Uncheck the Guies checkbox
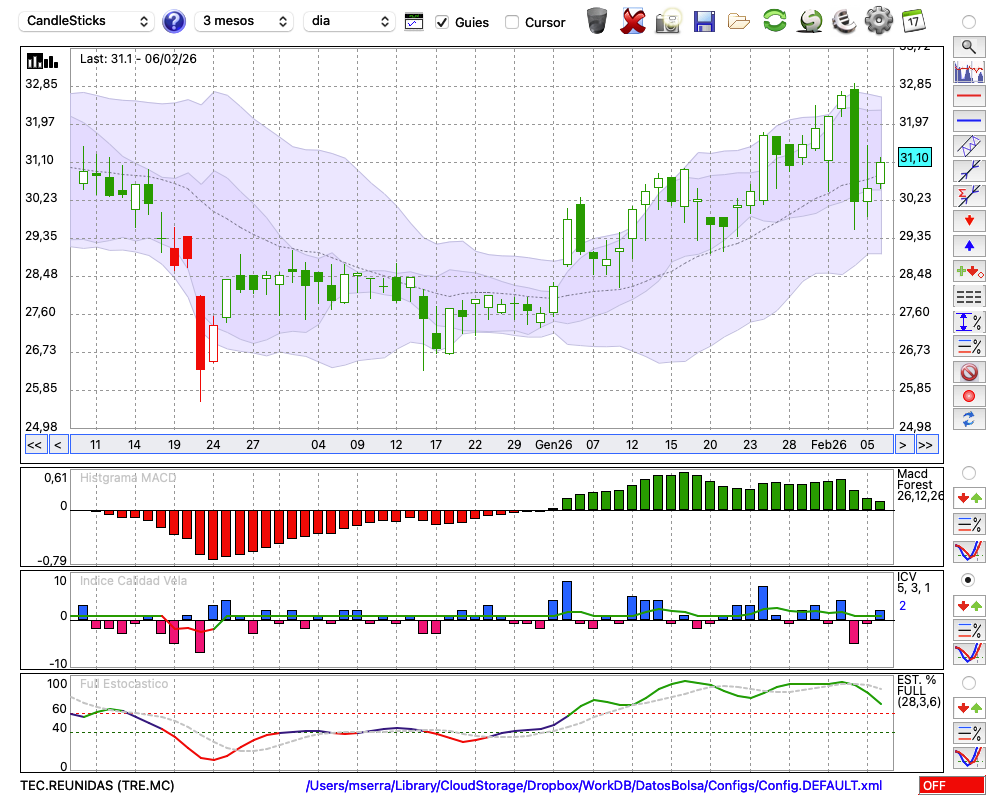1000x800 pixels. point(441,22)
